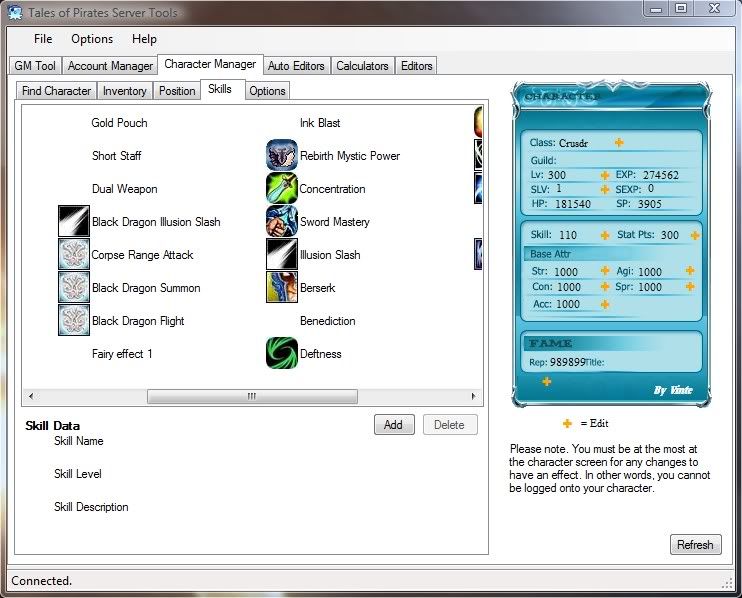Select the Black Dragon Illusion Slash skill icon
742x598 pixels.
click(x=75, y=221)
